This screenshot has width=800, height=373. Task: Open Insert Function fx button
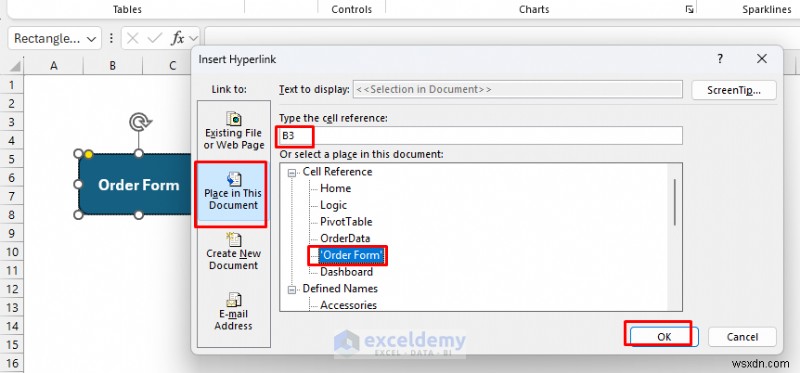(177, 38)
